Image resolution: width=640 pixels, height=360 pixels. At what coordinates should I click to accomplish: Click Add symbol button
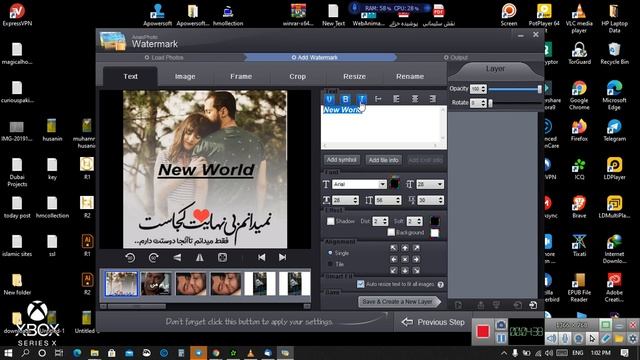click(342, 160)
